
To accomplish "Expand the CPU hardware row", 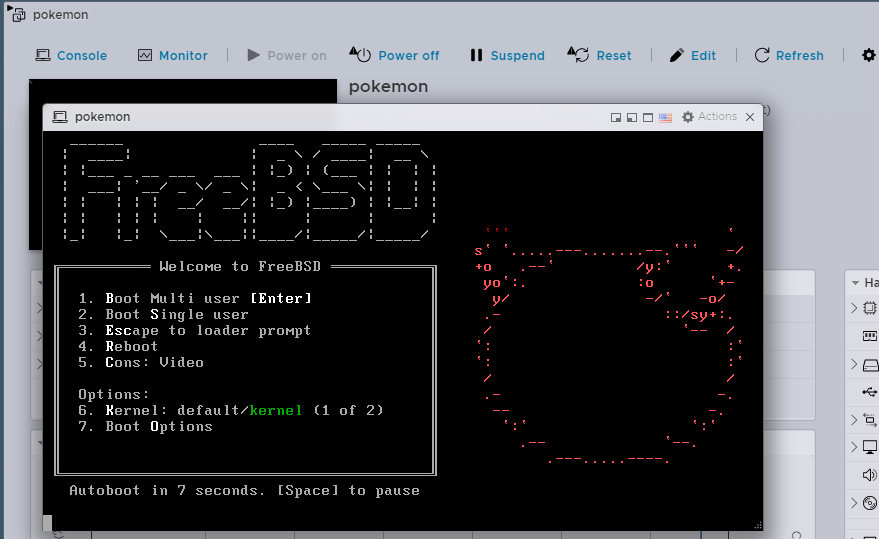I will coord(854,307).
